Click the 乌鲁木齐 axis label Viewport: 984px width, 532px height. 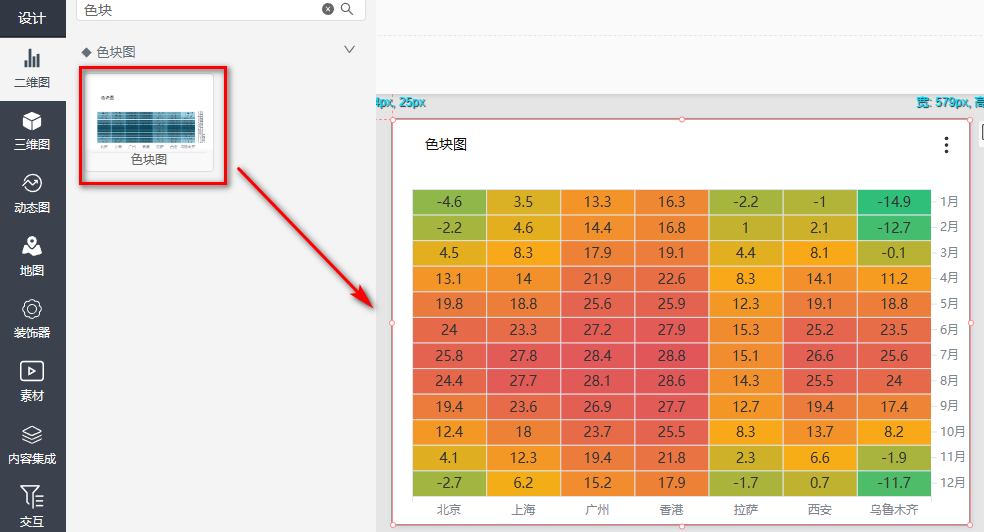(893, 510)
